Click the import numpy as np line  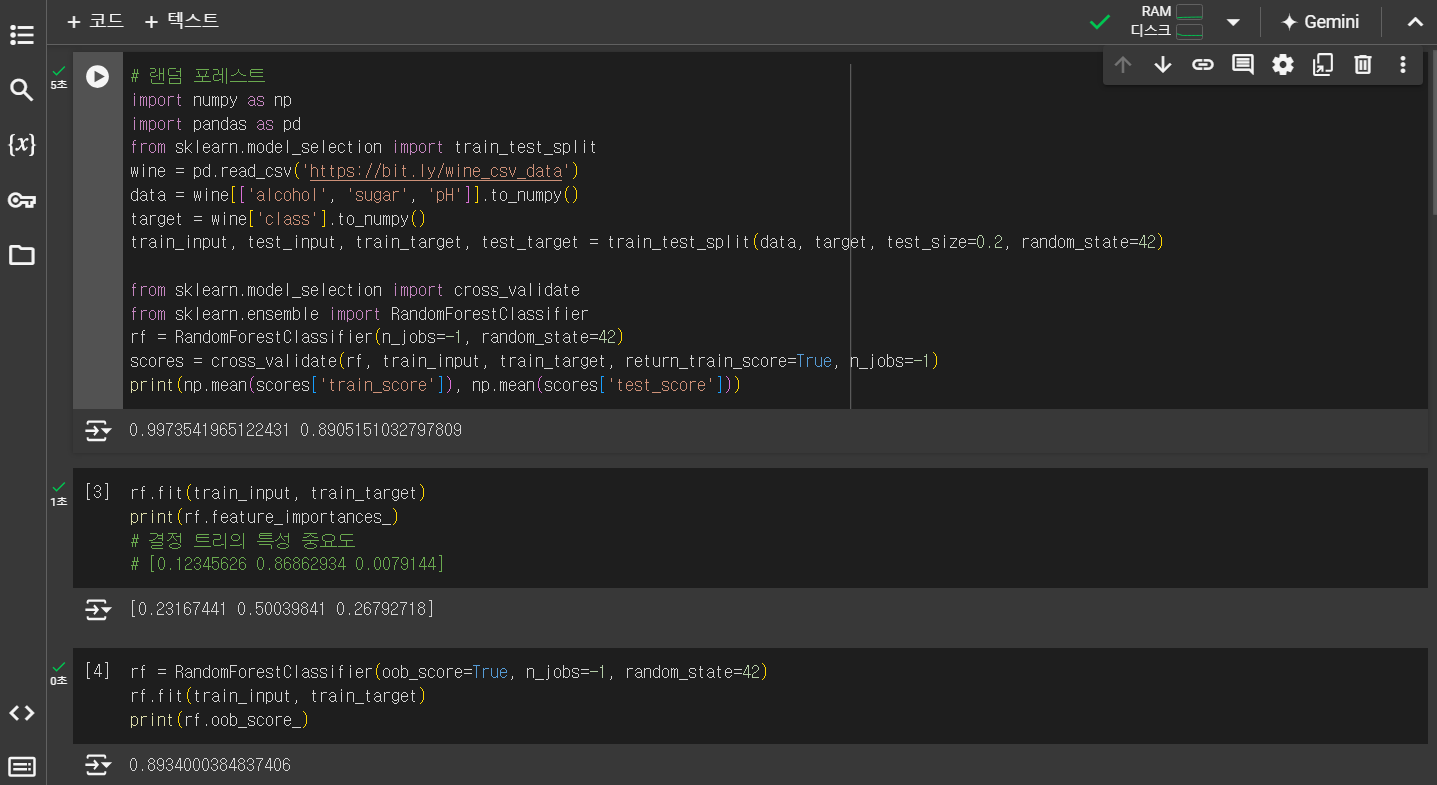point(211,100)
